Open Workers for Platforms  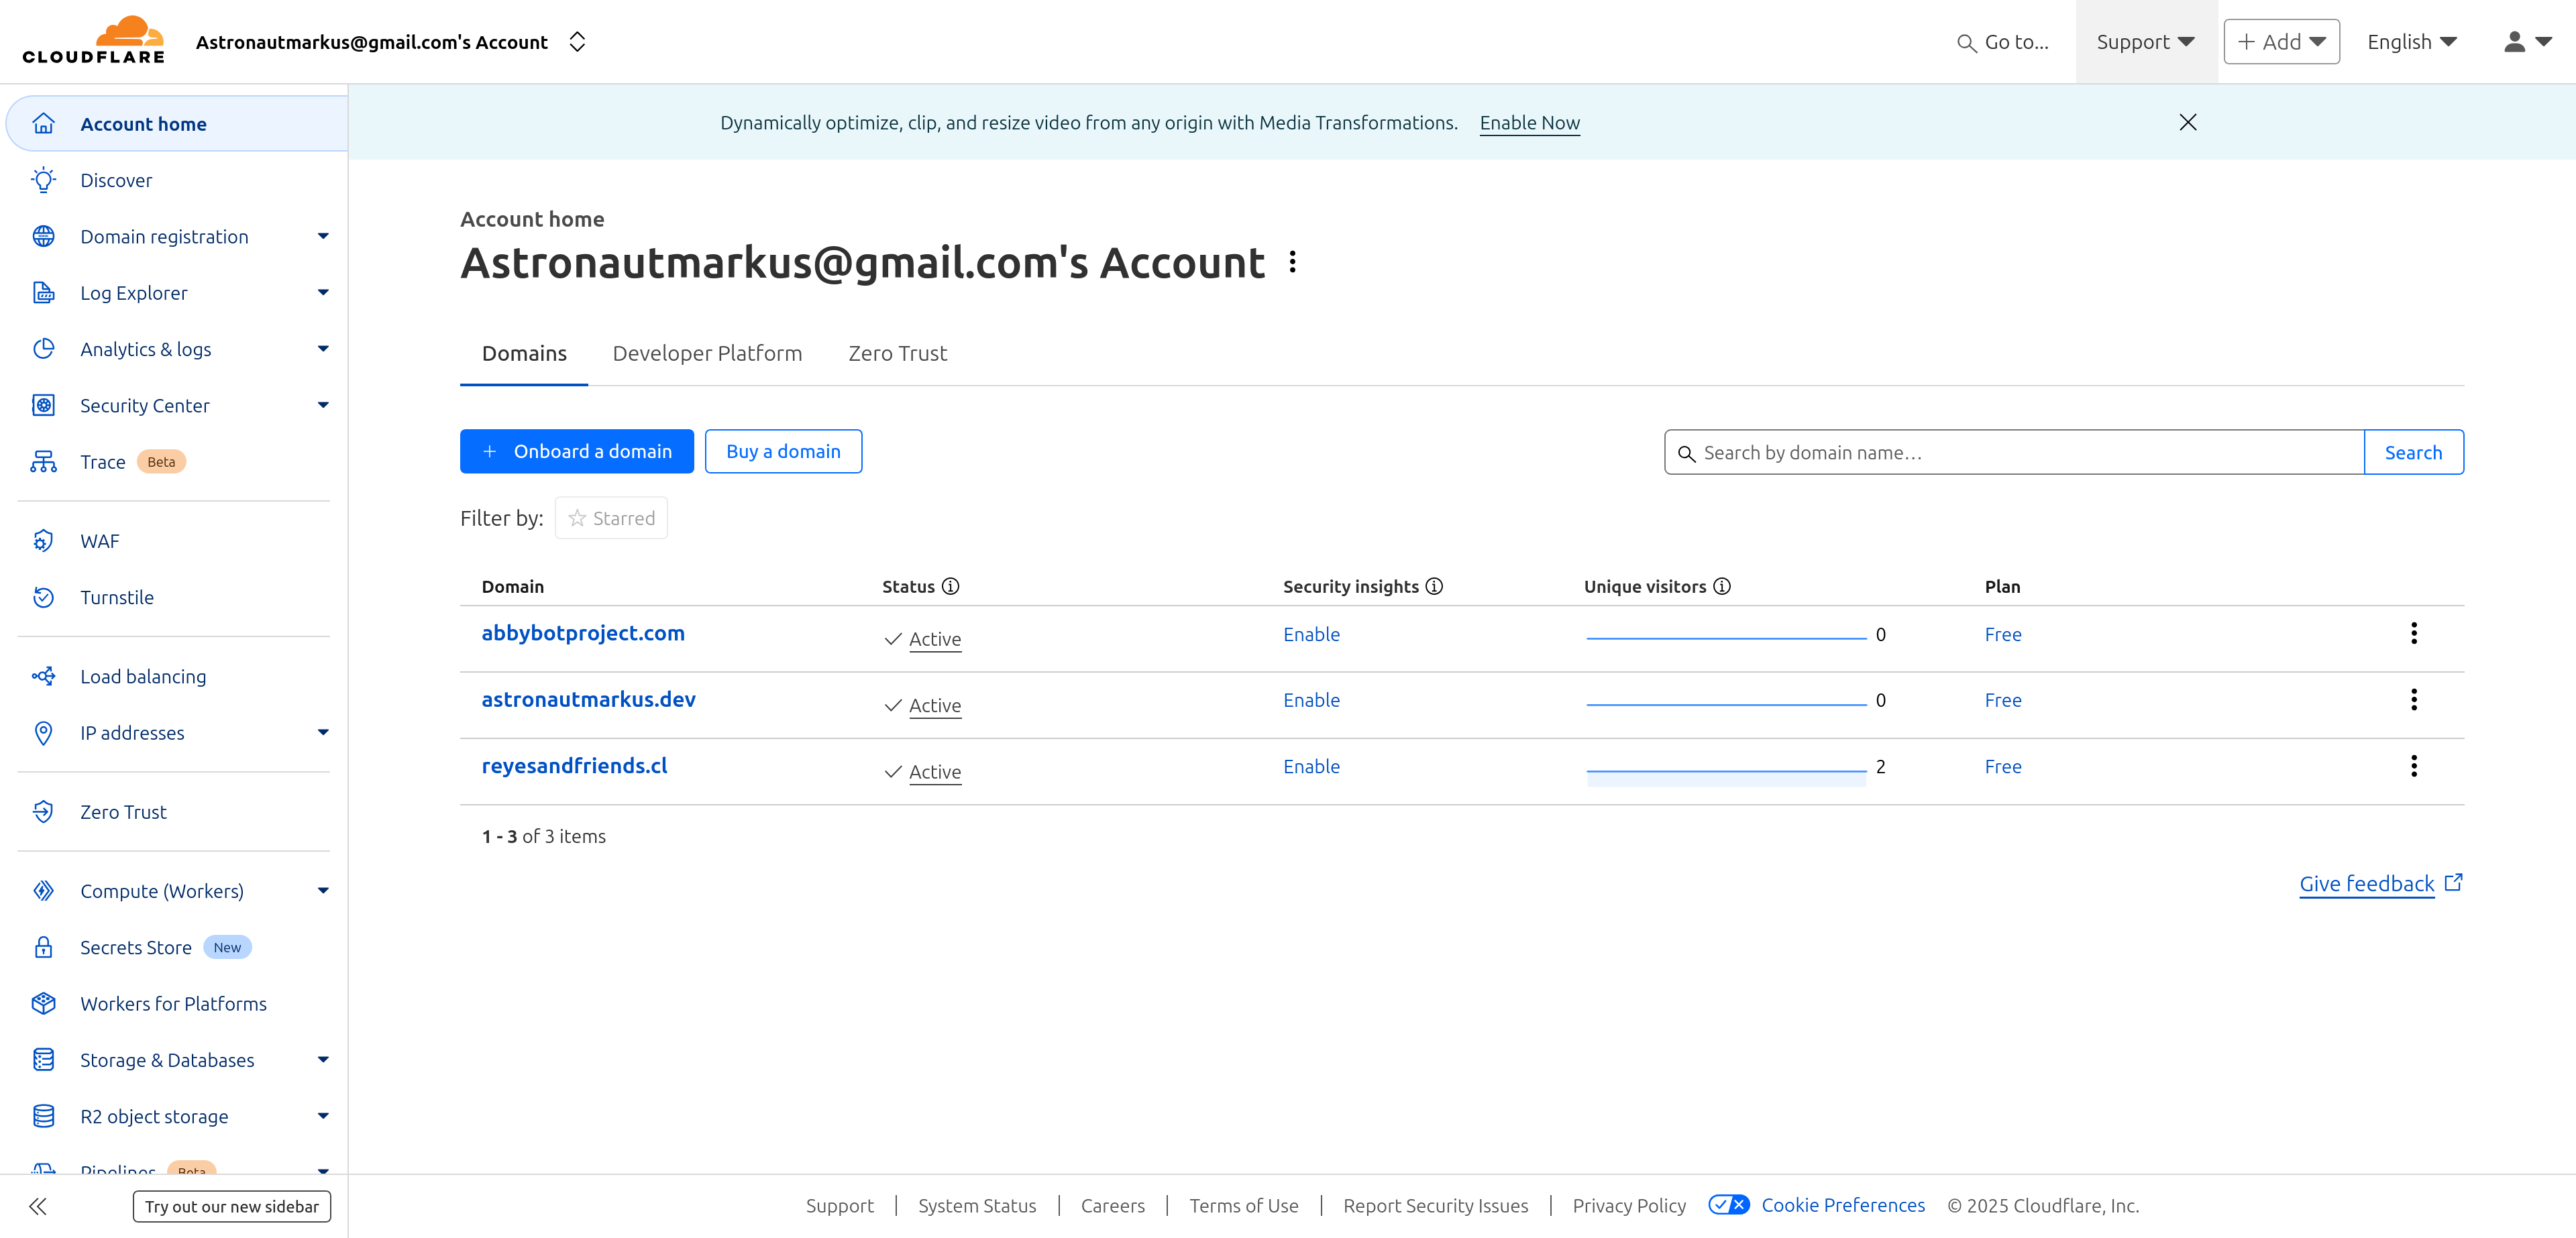tap(173, 1003)
